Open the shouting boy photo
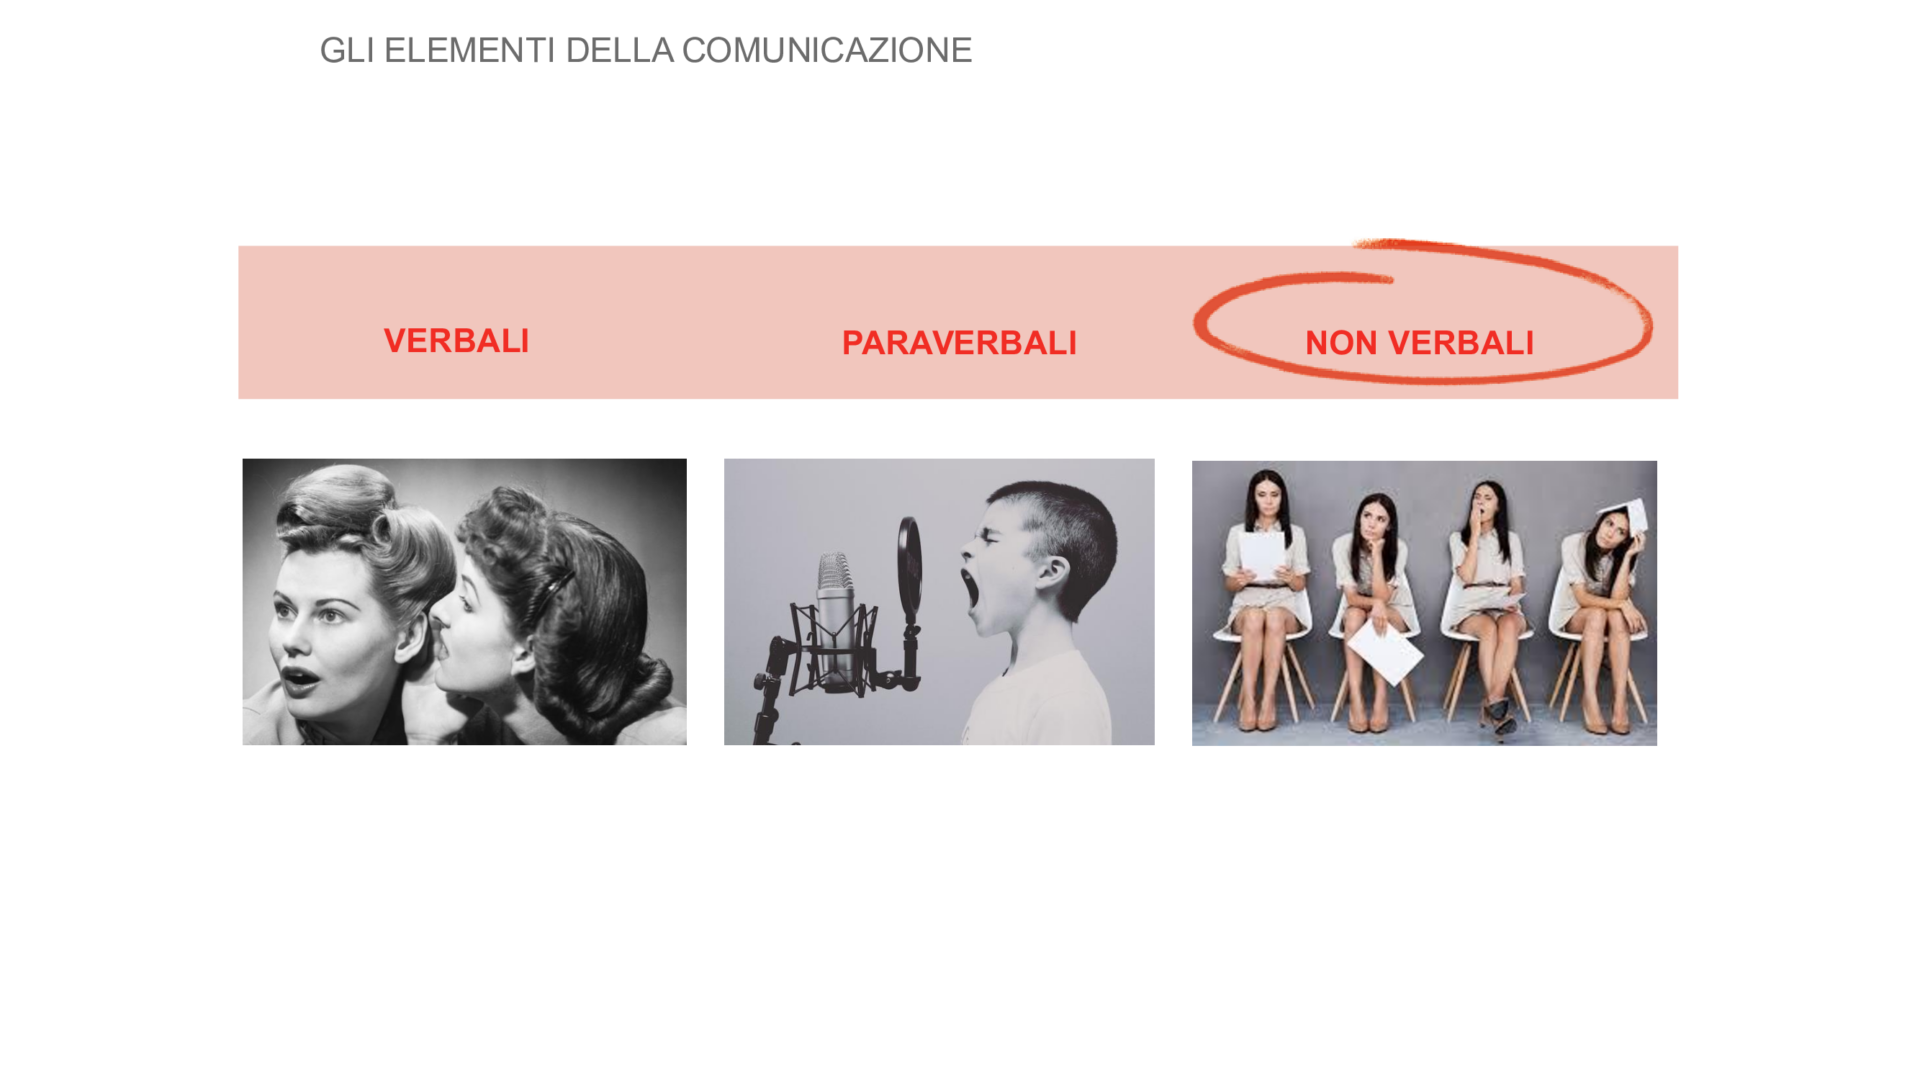Screen dimensions: 1920x1080 point(939,602)
